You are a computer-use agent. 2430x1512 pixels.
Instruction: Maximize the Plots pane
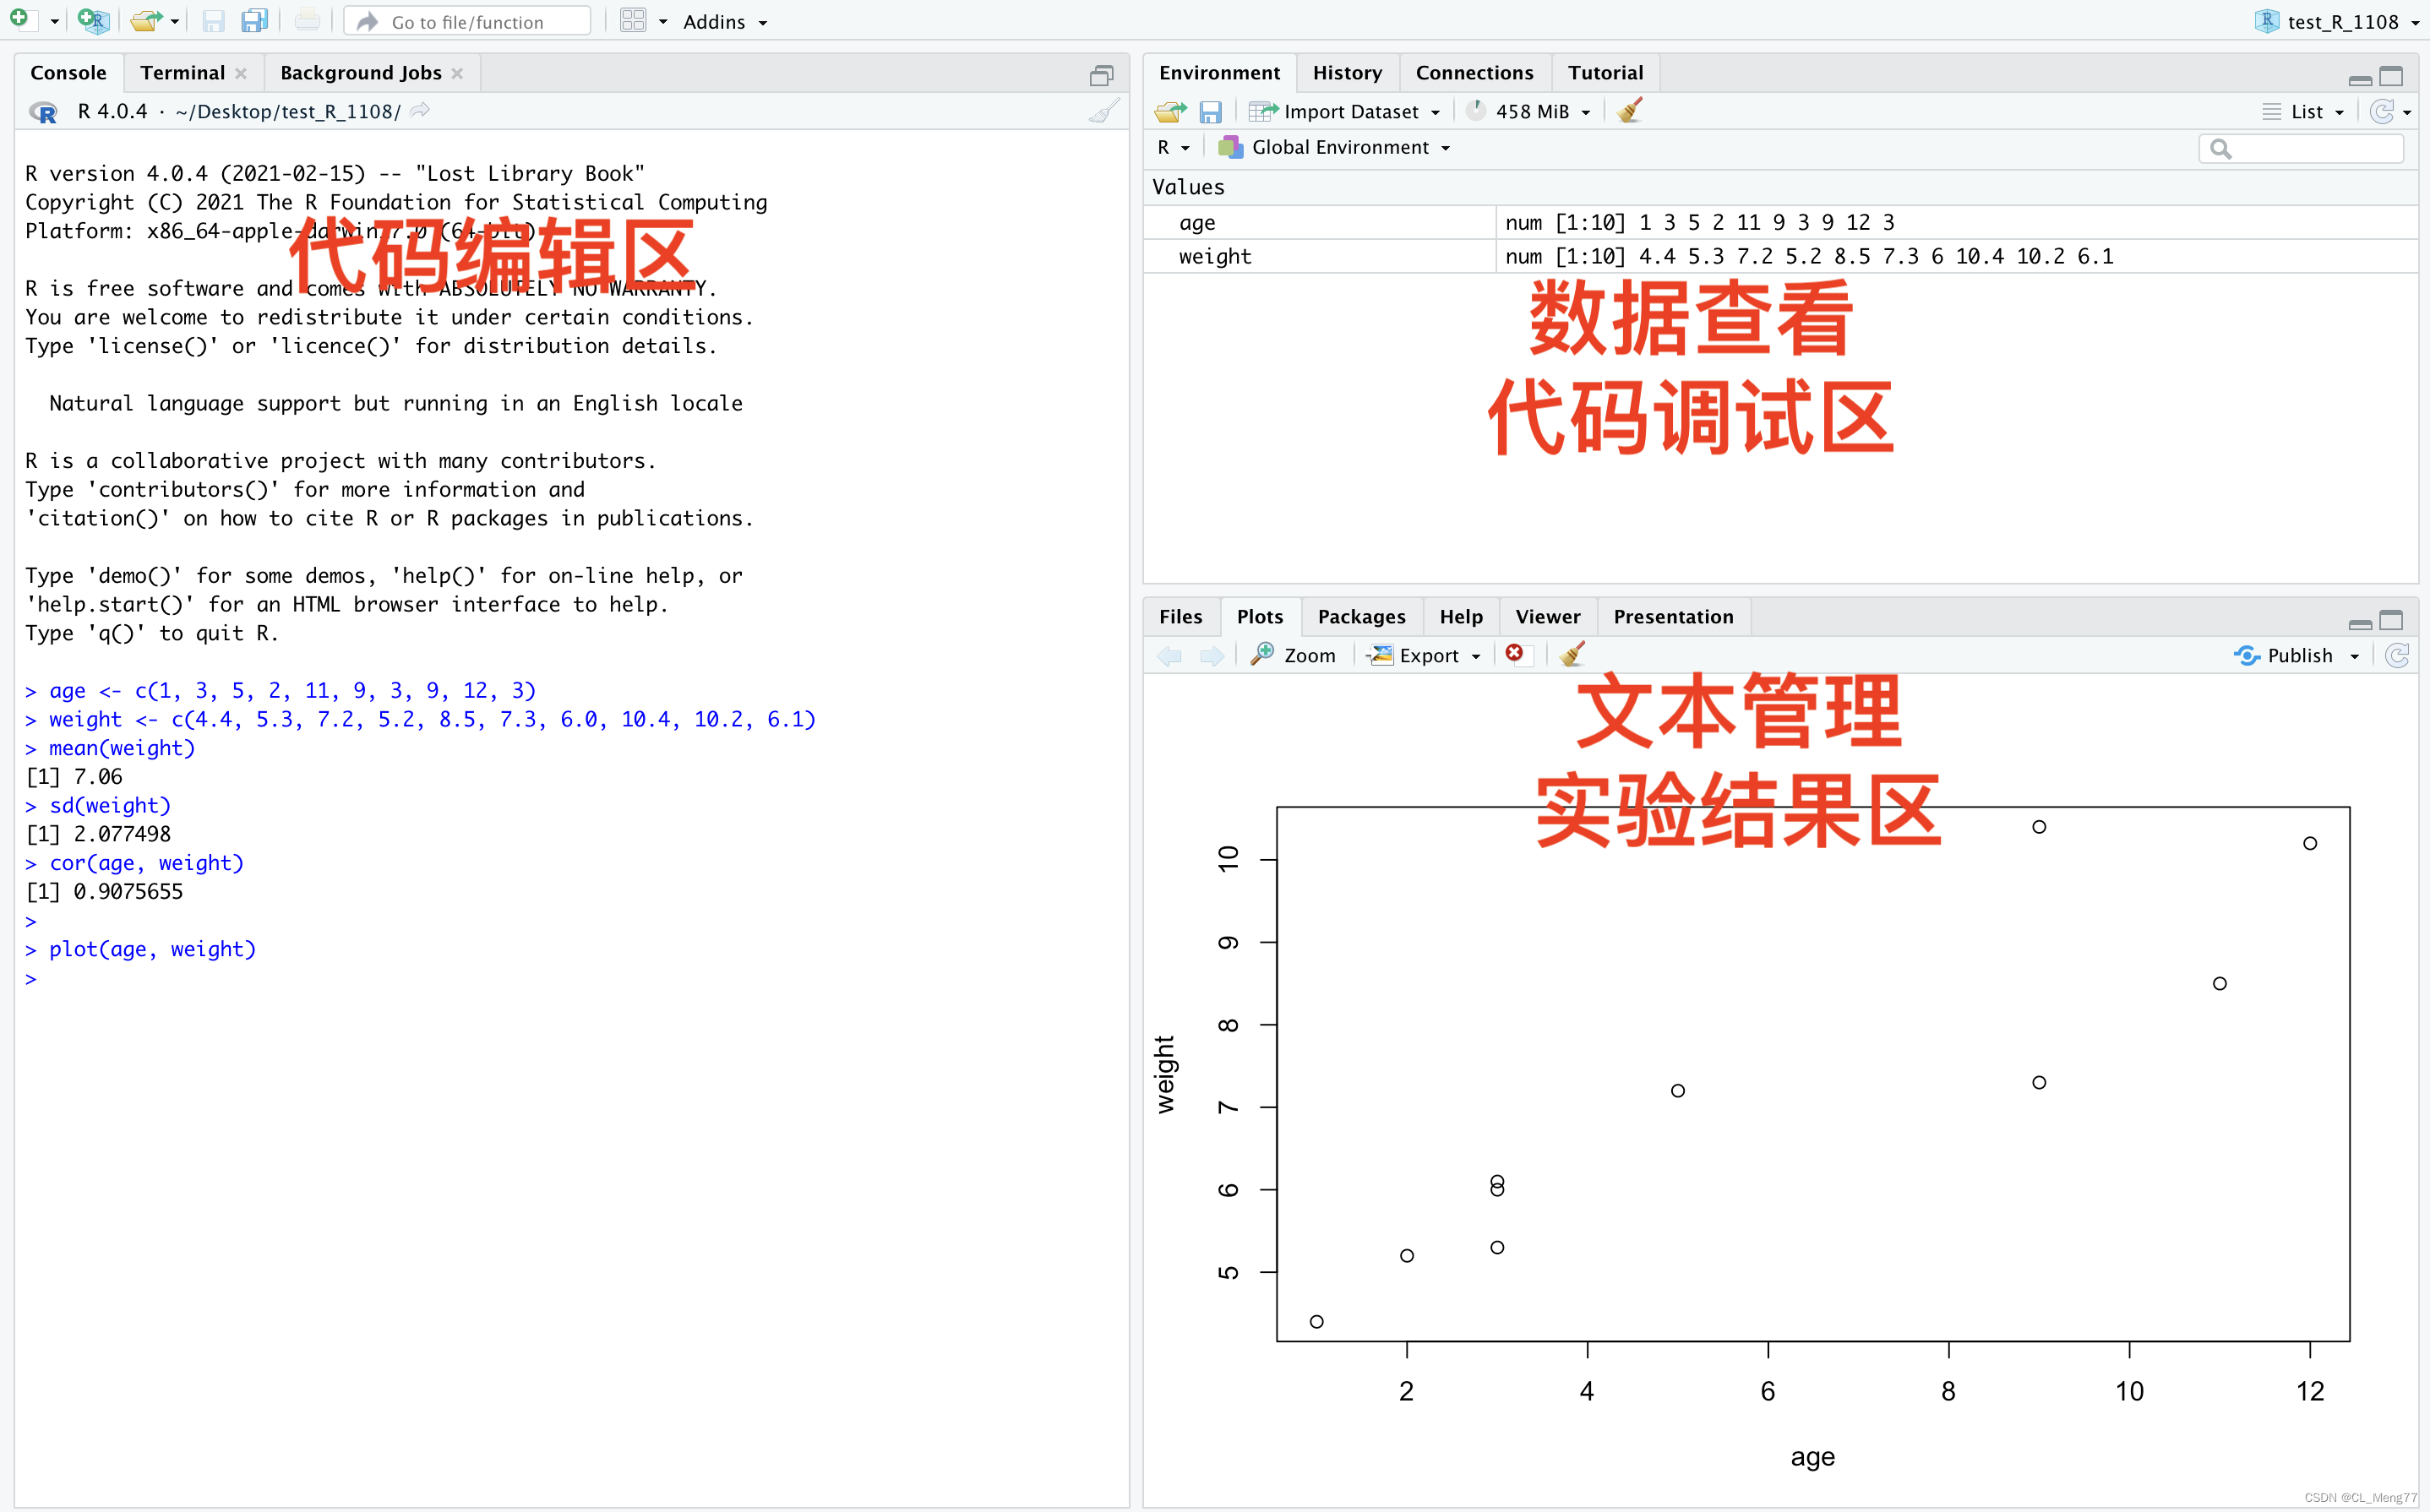(x=2391, y=620)
